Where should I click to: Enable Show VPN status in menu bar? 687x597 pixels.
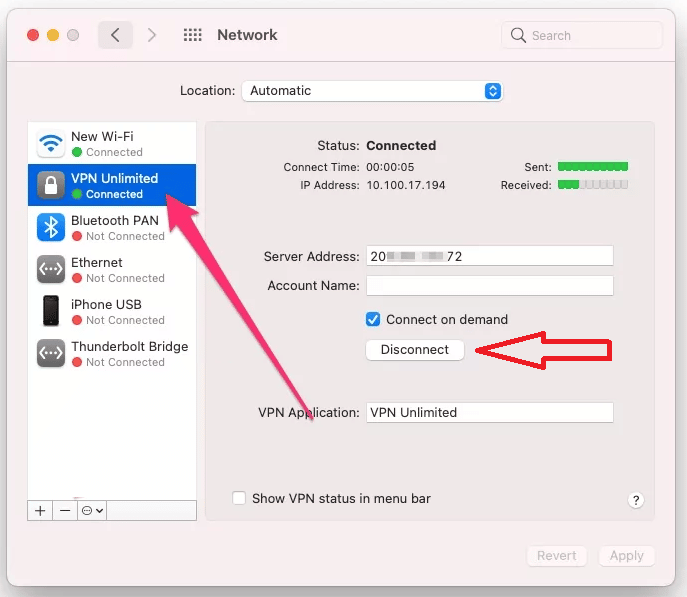tap(239, 498)
